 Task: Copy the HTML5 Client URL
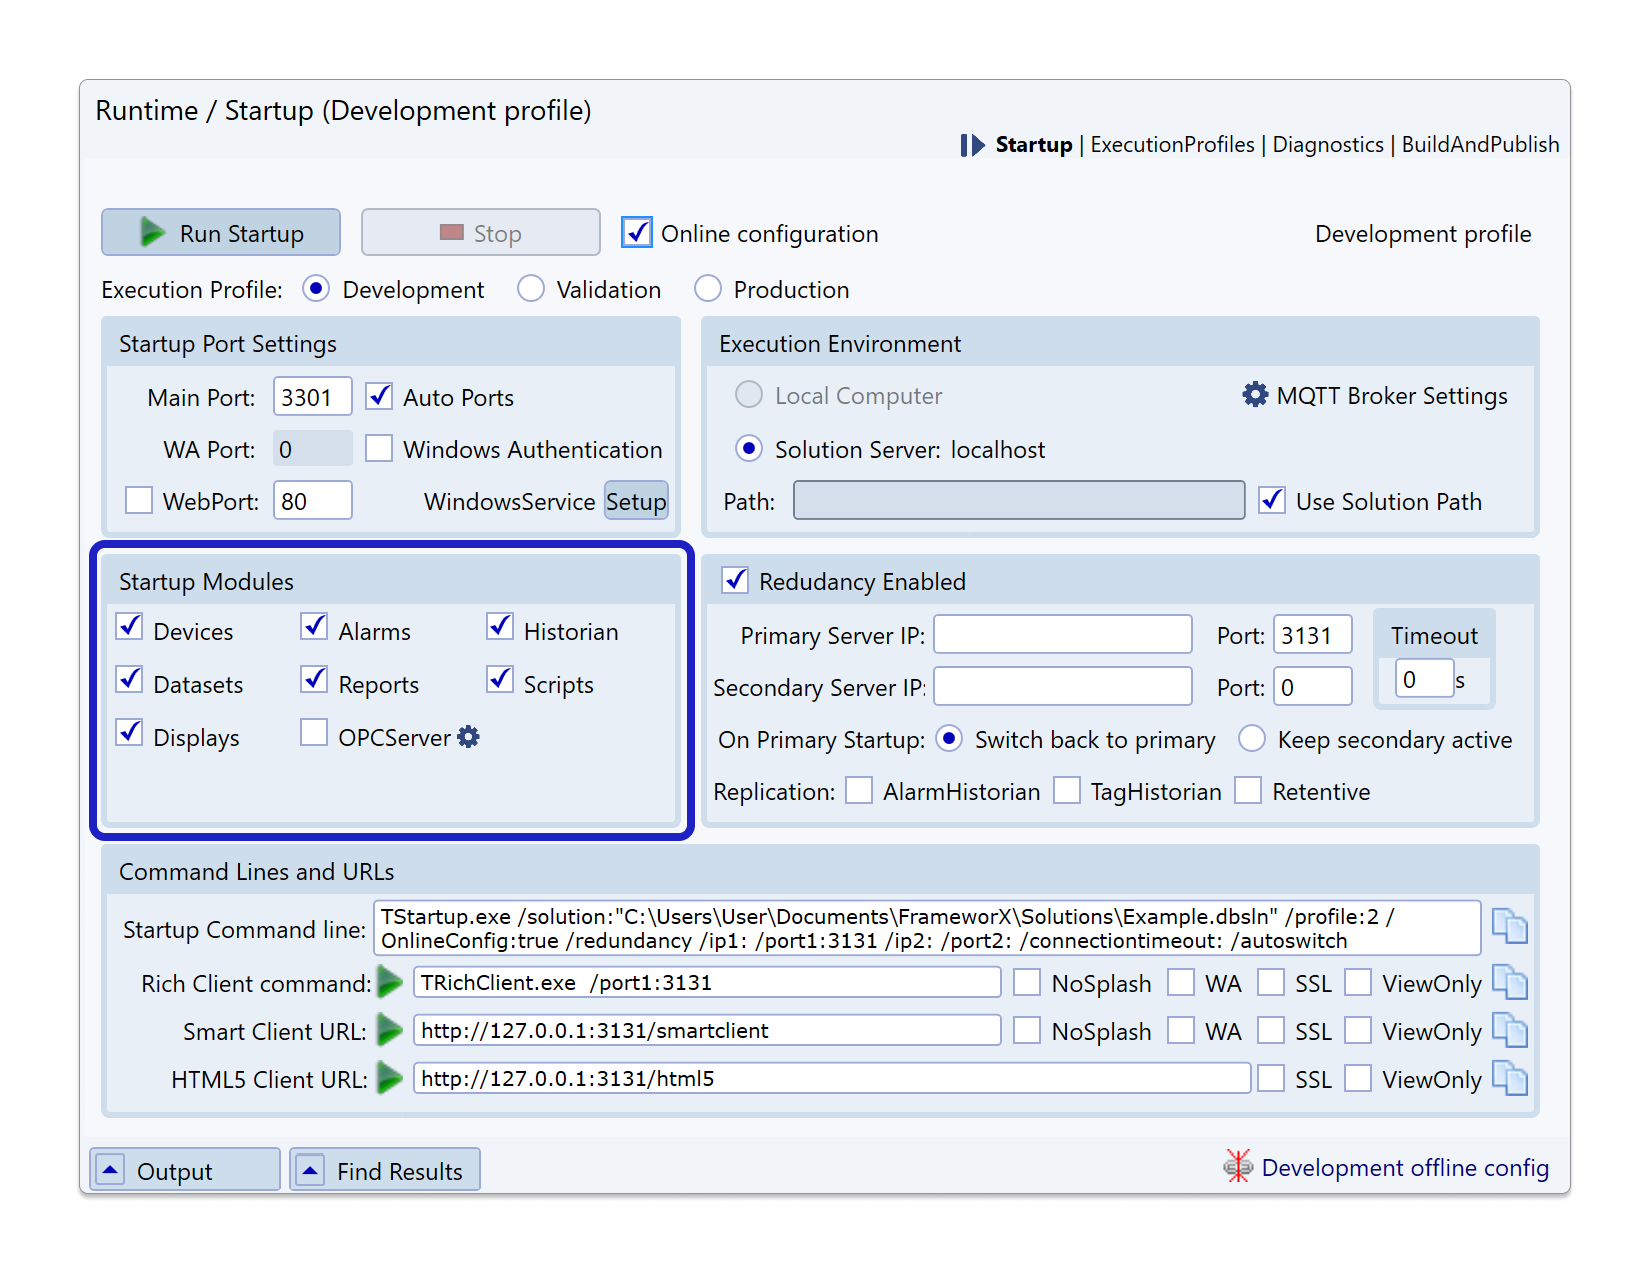point(1509,1079)
